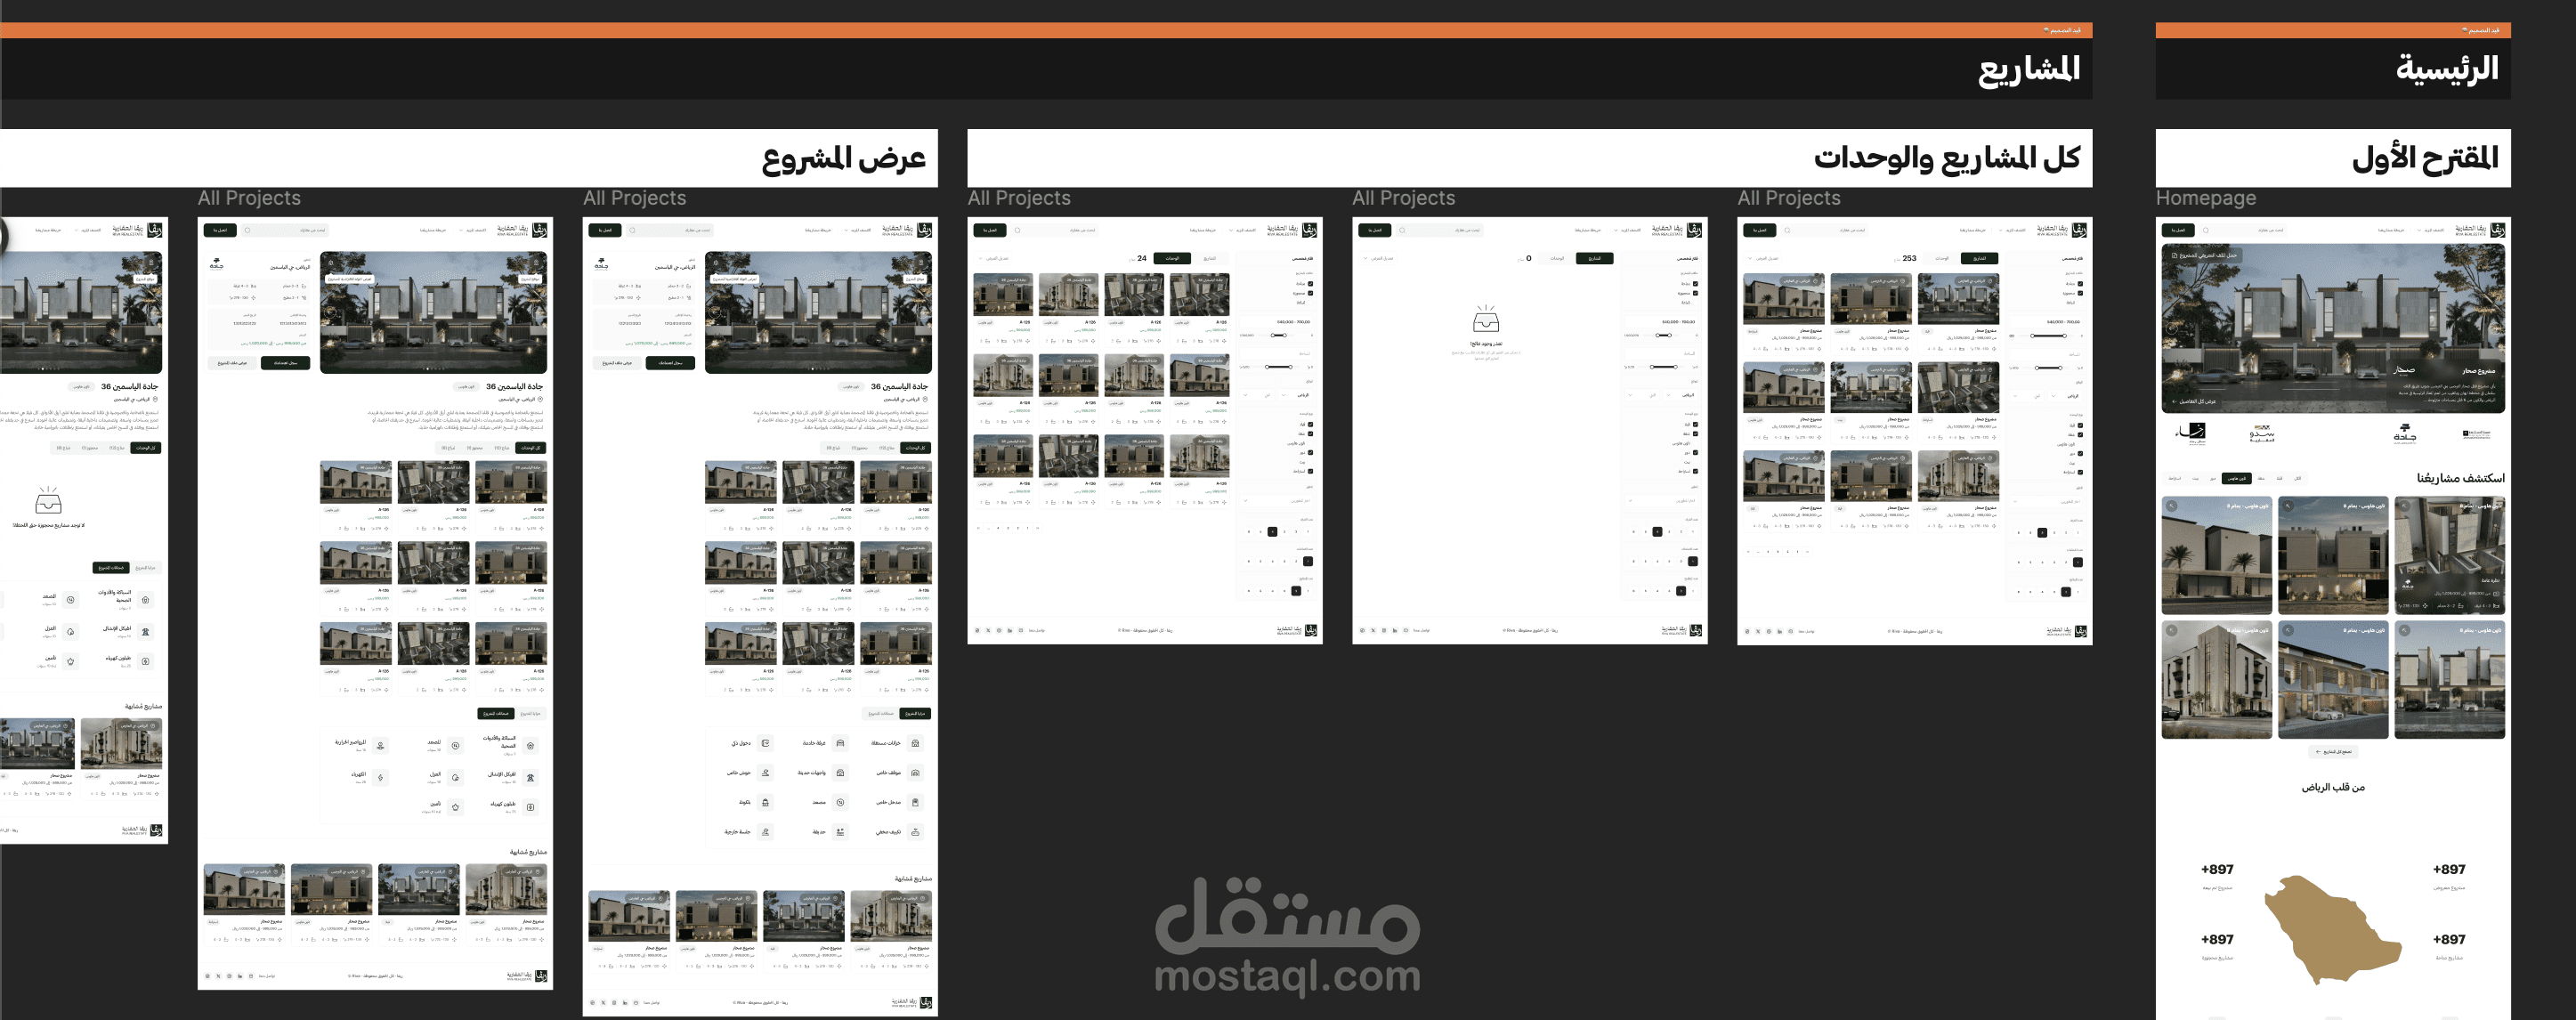Click the download project brochure icon on Homepage hero
The height and width of the screenshot is (1020, 2576).
click(2175, 255)
